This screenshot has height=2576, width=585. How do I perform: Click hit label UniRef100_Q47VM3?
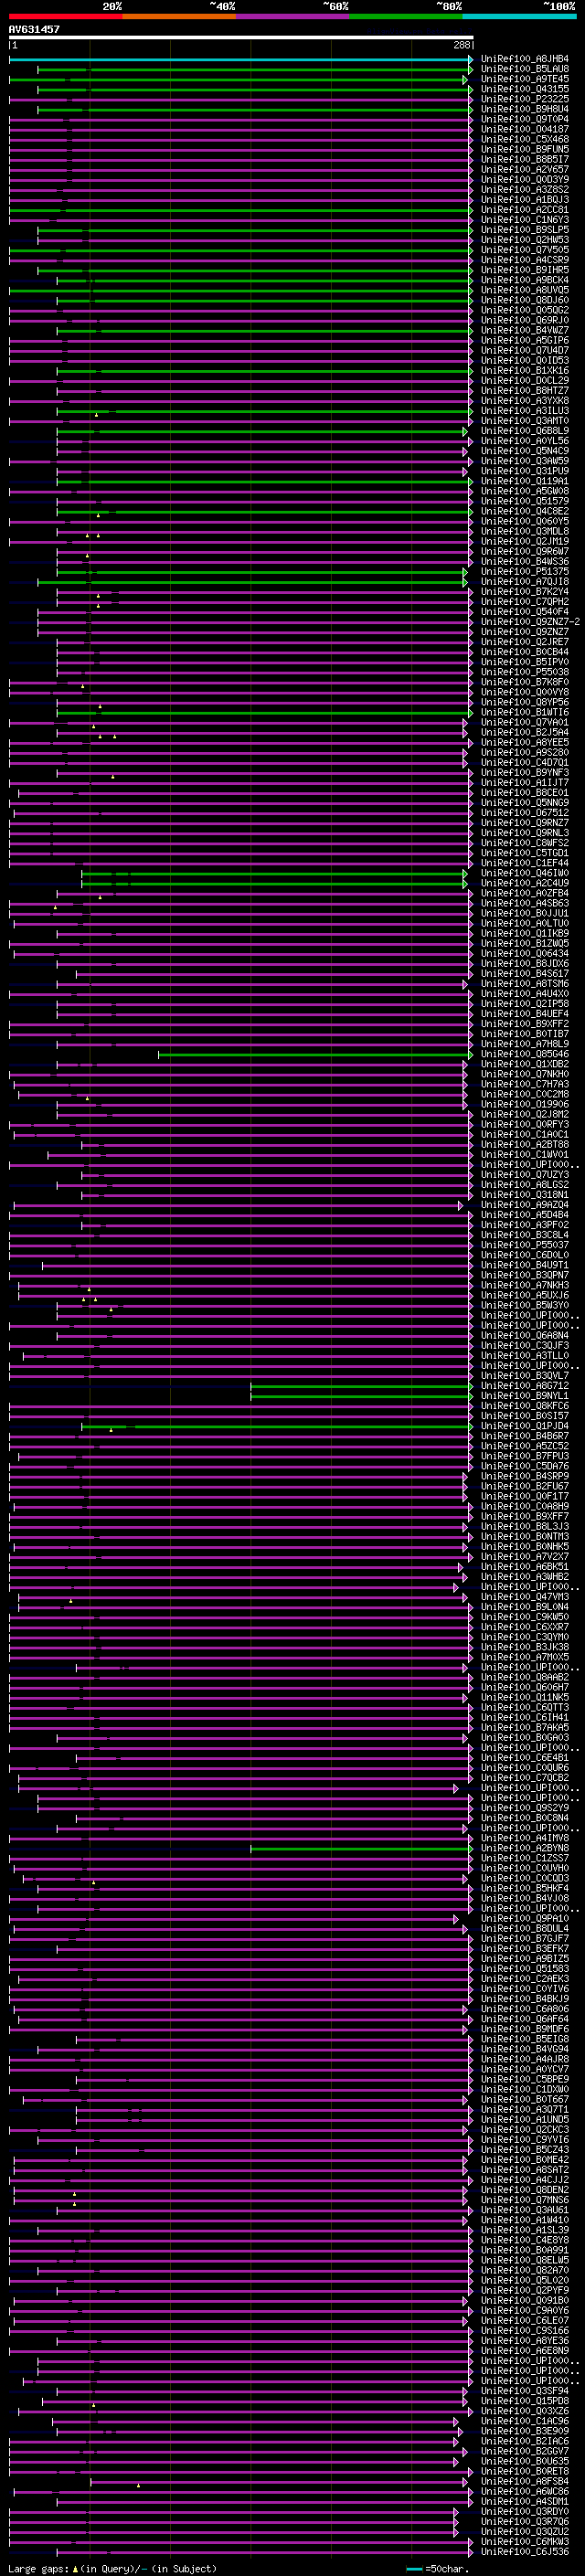[x=525, y=1597]
